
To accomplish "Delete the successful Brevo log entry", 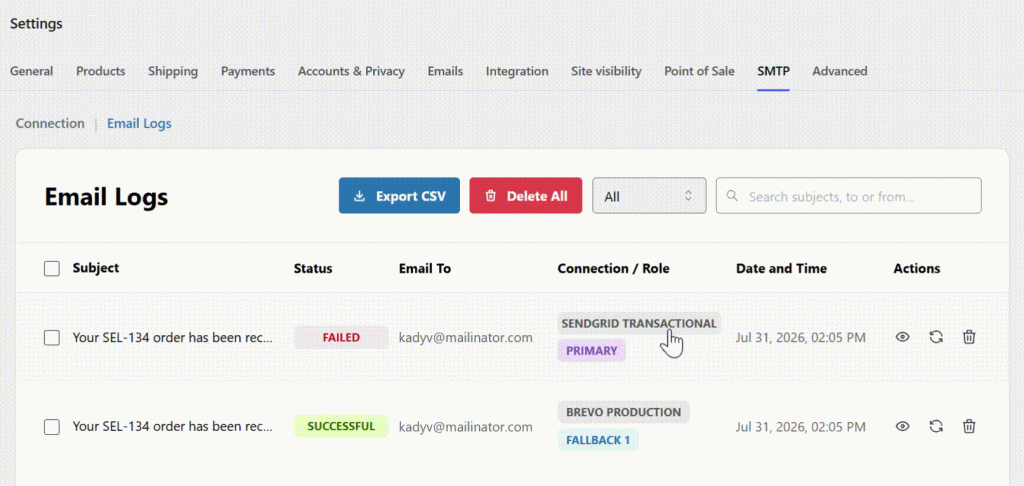I will tap(969, 427).
